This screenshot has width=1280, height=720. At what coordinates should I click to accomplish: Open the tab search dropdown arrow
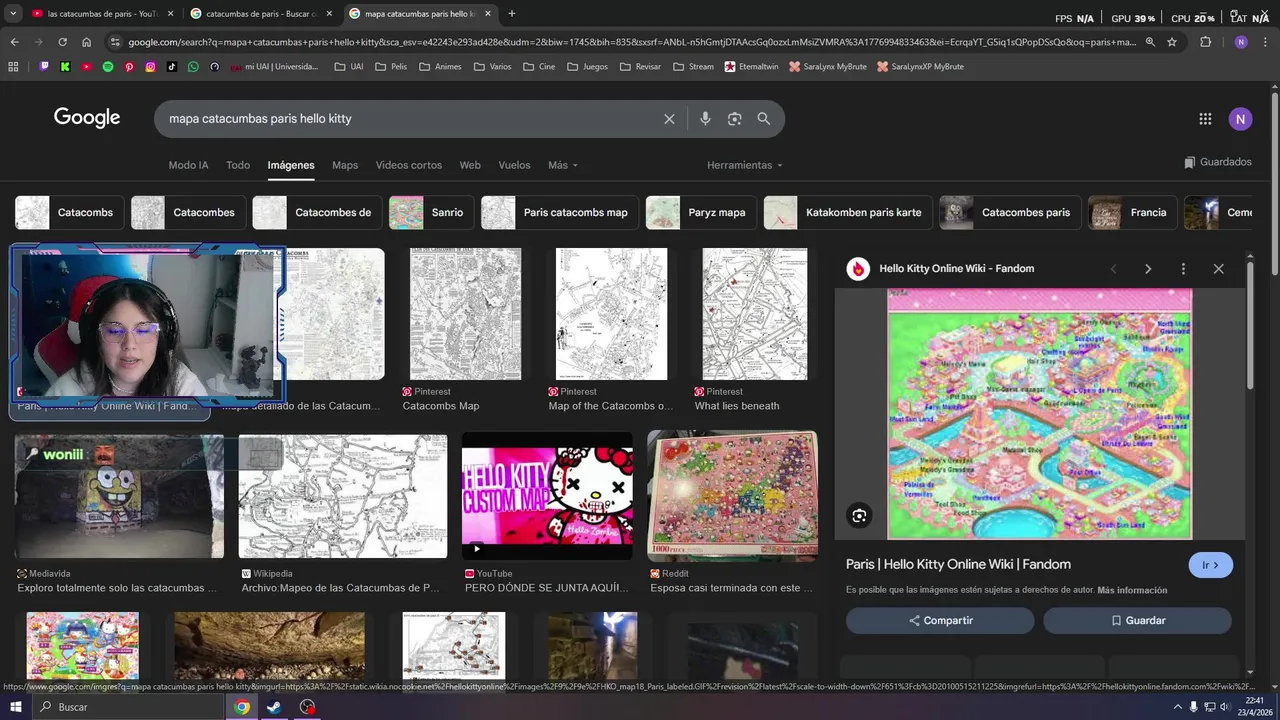pyautogui.click(x=13, y=14)
